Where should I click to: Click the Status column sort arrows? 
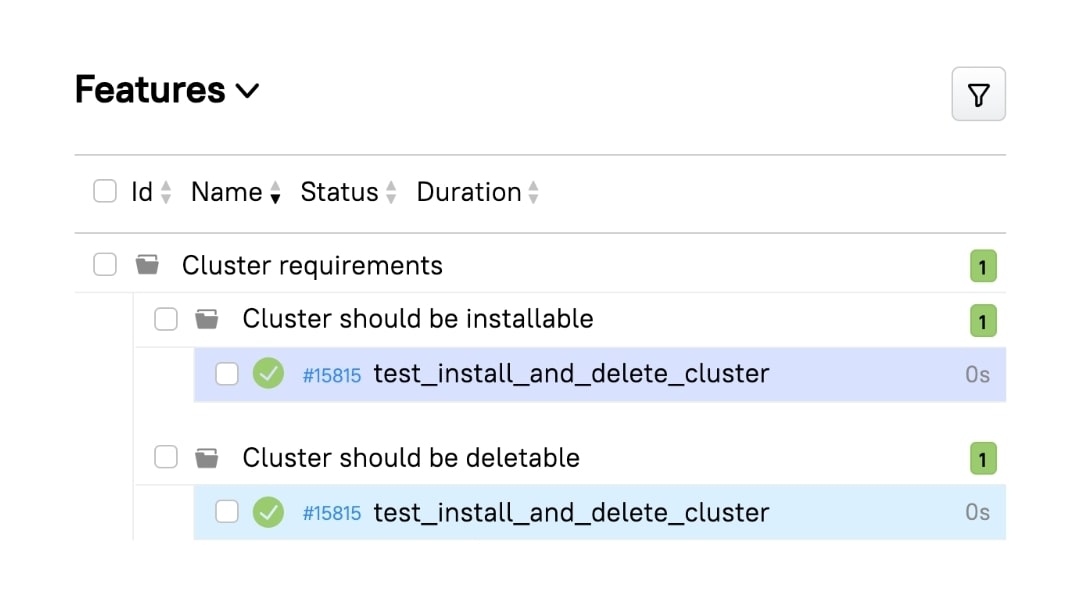tap(388, 191)
